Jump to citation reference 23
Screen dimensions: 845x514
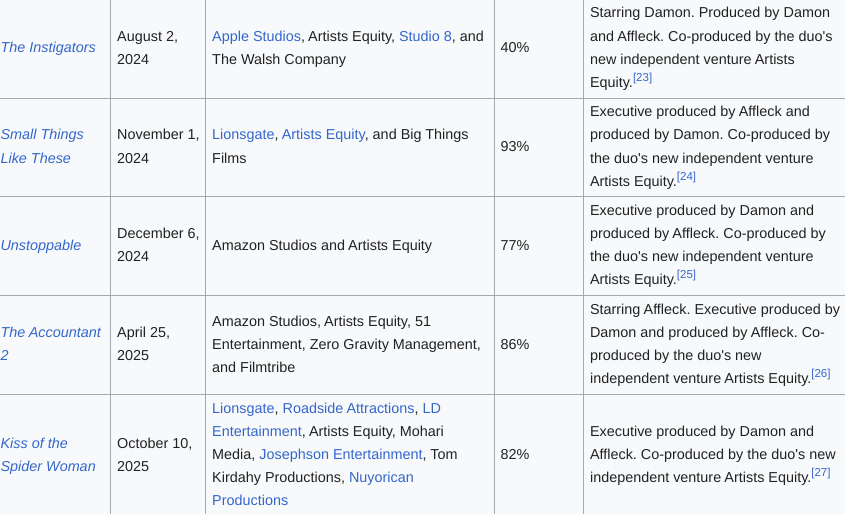pyautogui.click(x=642, y=77)
